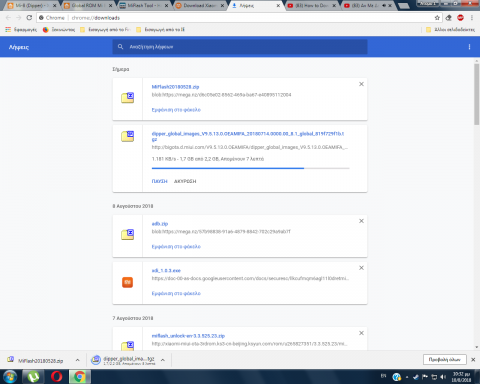The height and width of the screenshot is (384, 480).
Task: Remove adb.zip from the downloads list
Action: click(x=361, y=221)
